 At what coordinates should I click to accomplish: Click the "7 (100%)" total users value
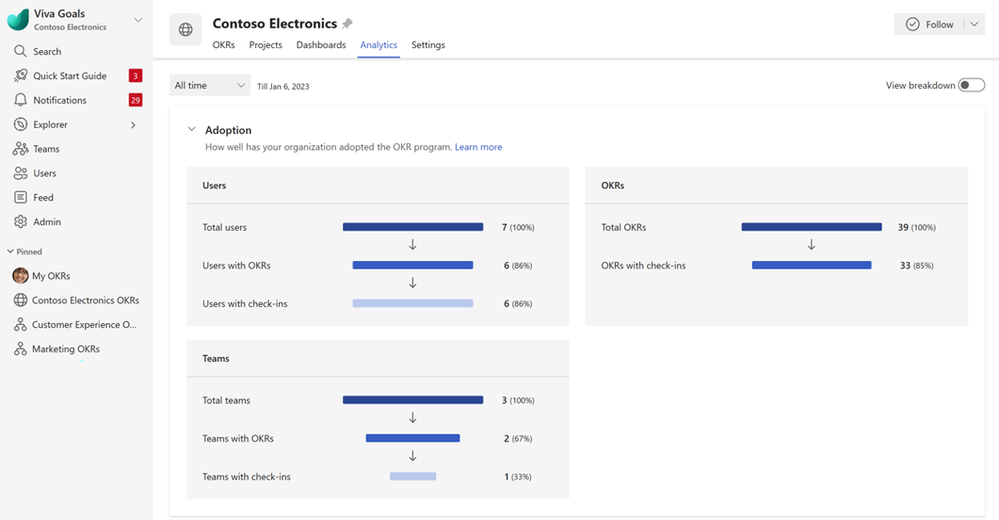click(518, 228)
